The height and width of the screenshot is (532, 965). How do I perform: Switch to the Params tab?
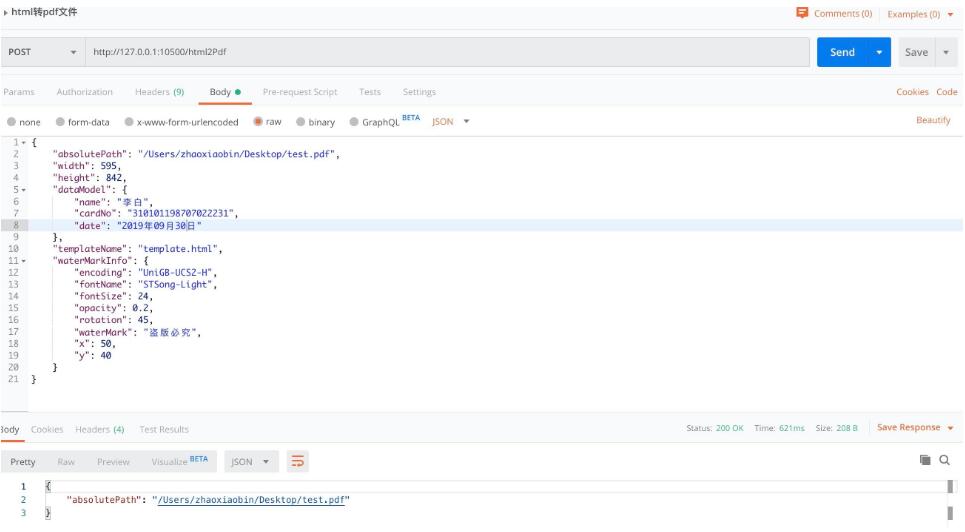coord(18,92)
